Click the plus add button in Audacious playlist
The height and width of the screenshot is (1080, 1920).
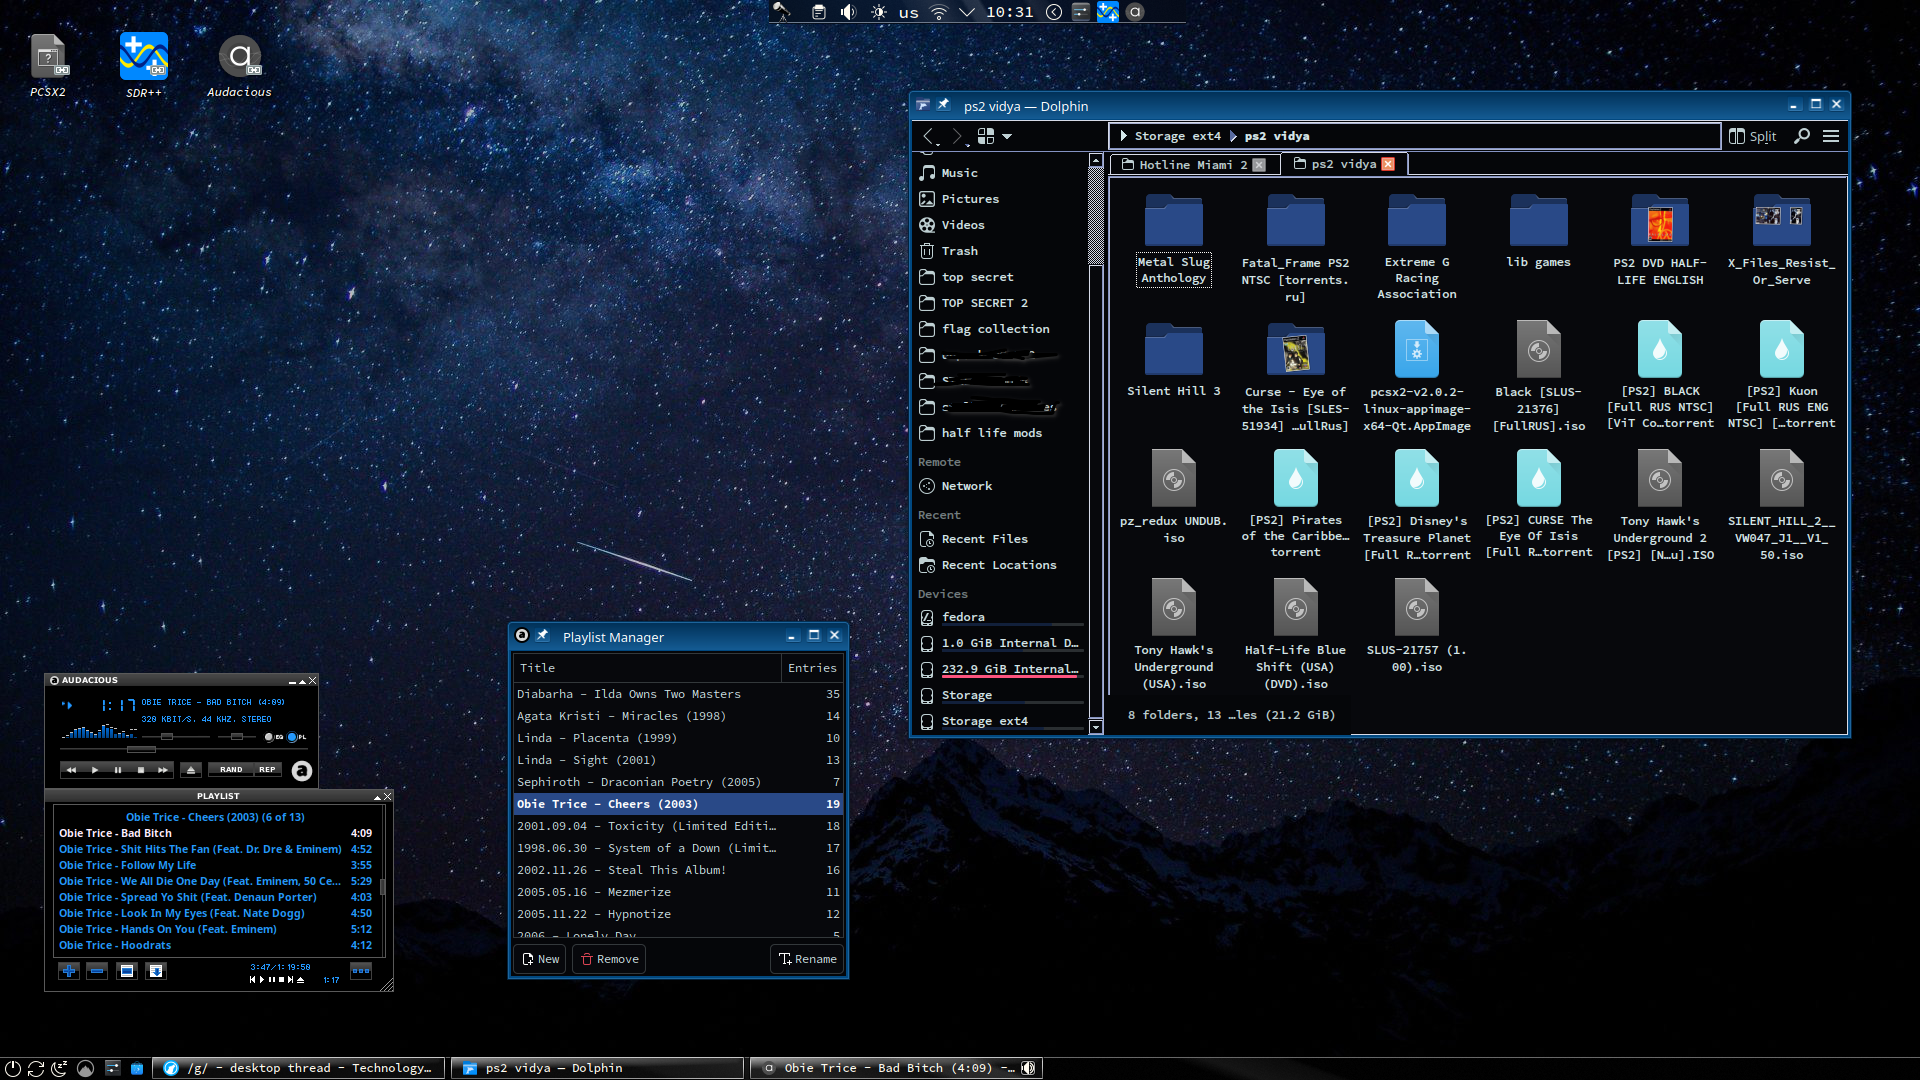tap(69, 971)
